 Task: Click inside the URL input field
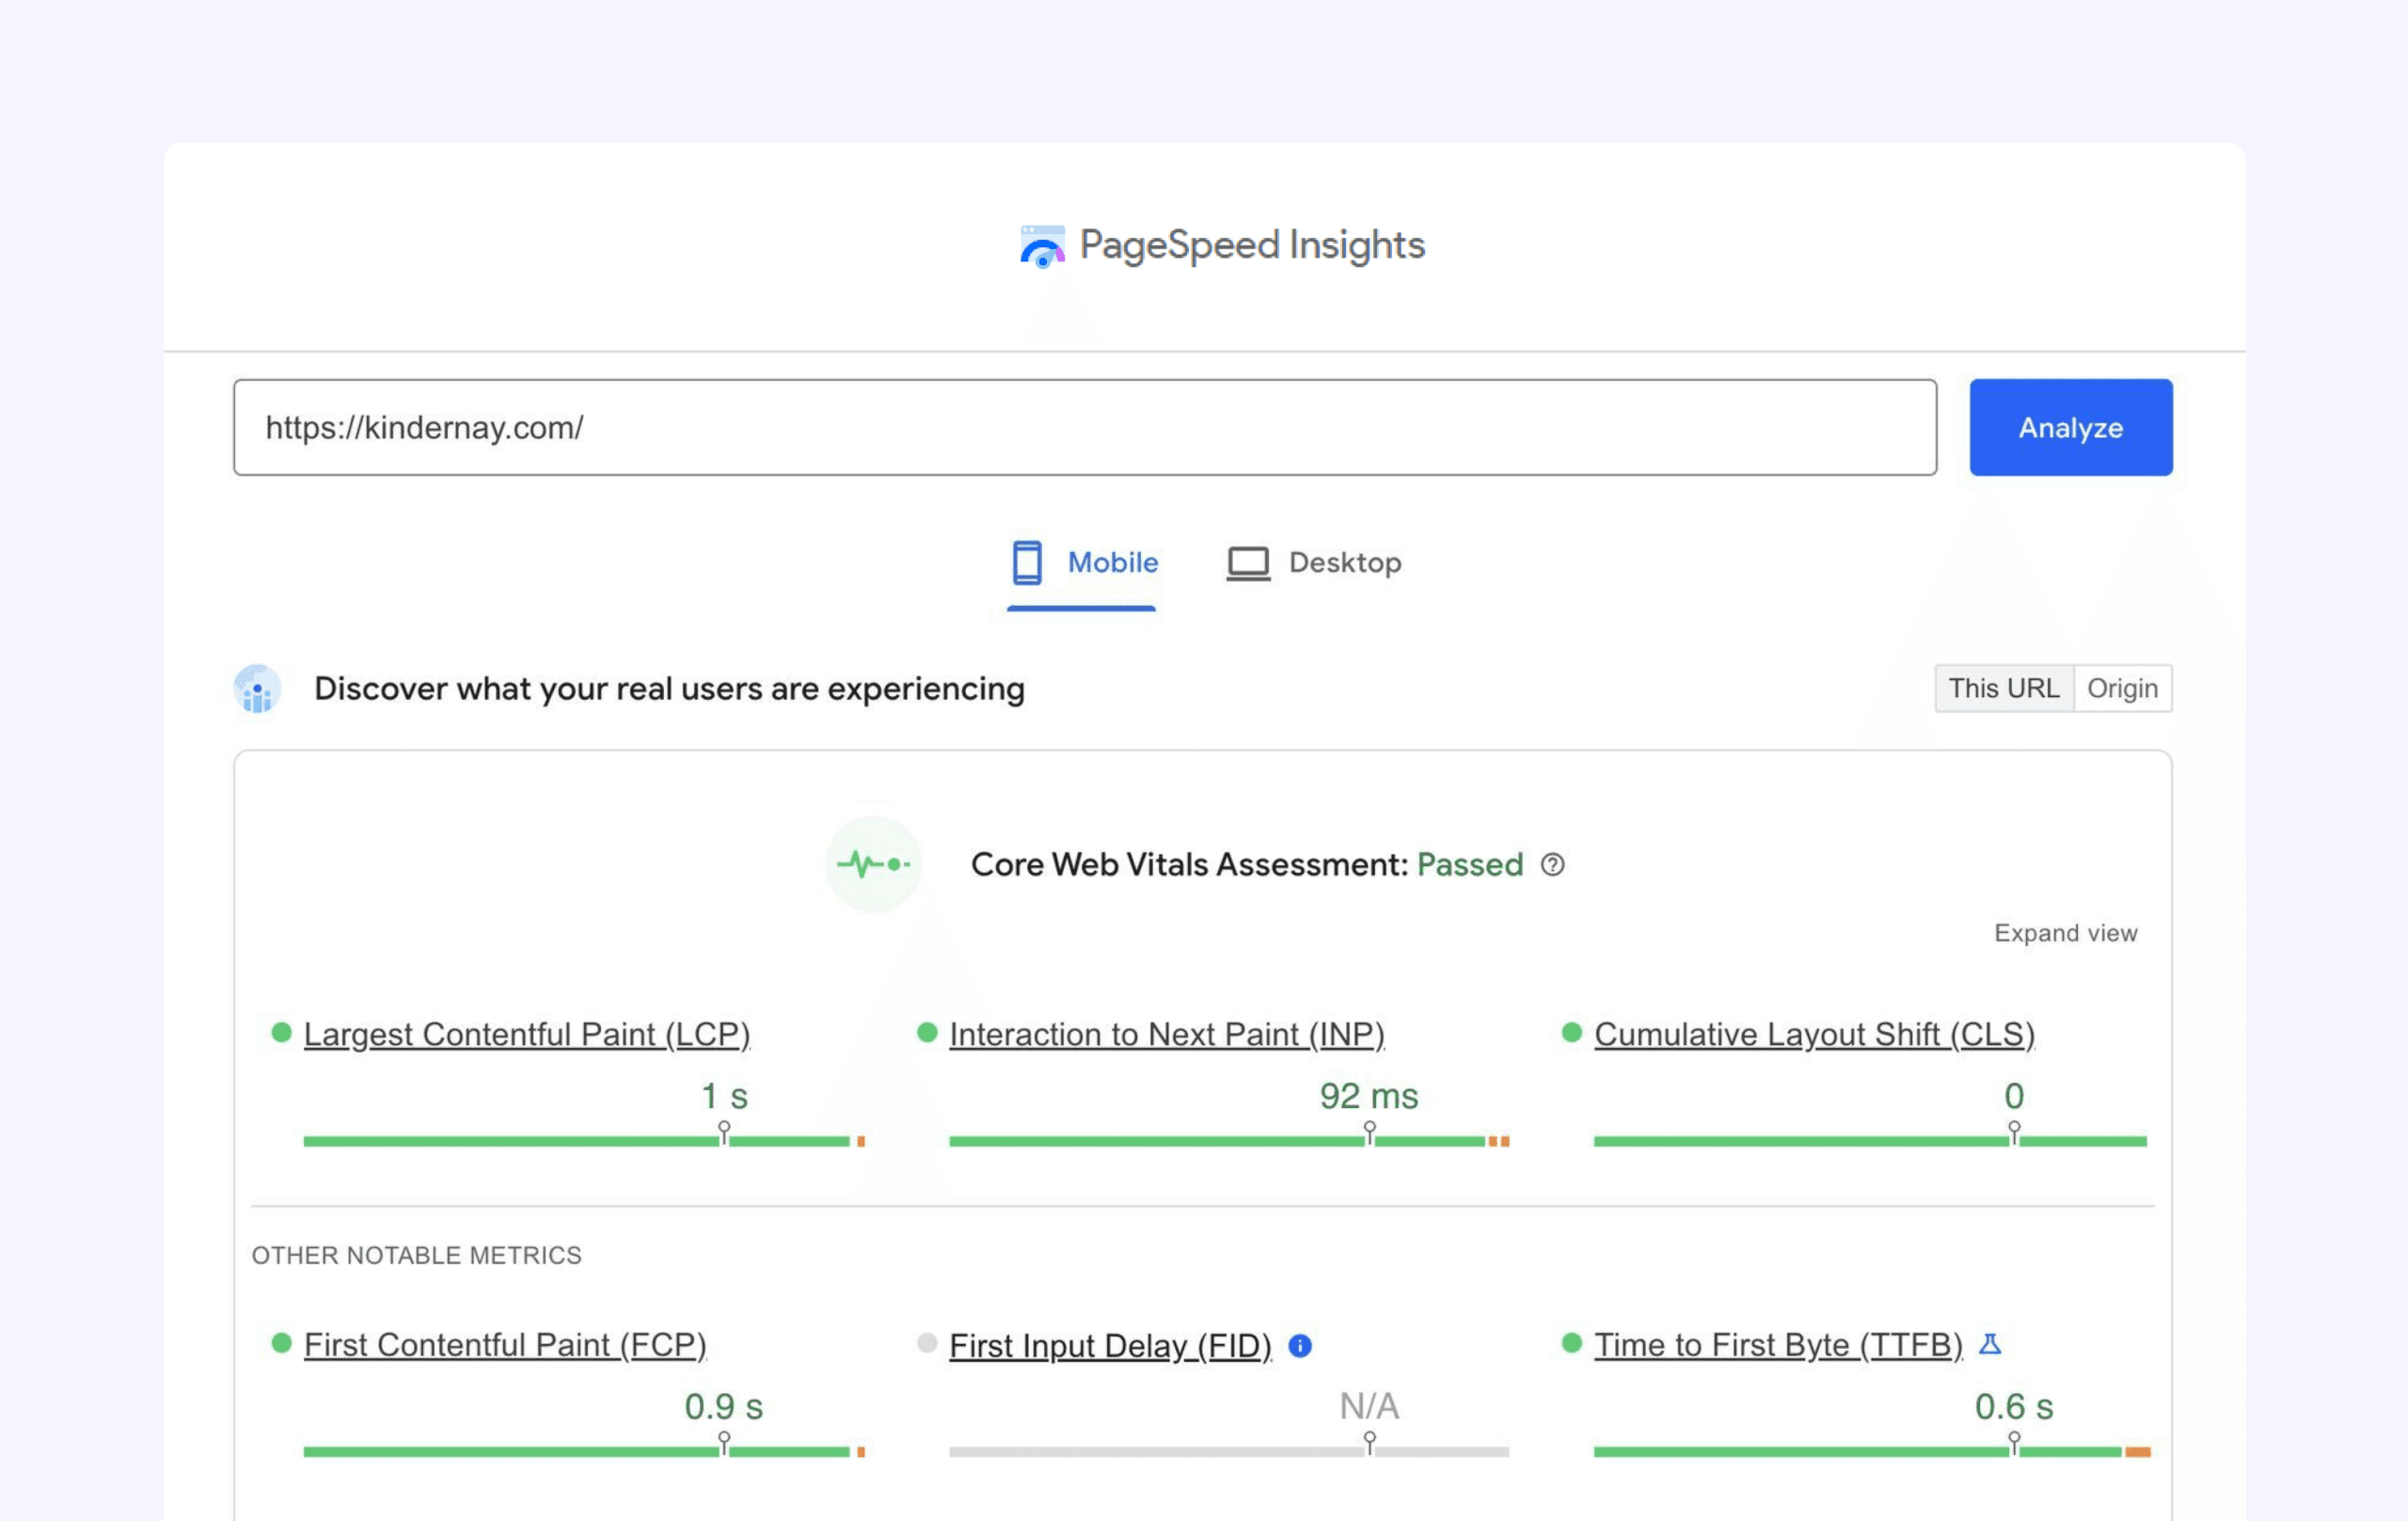1085,427
